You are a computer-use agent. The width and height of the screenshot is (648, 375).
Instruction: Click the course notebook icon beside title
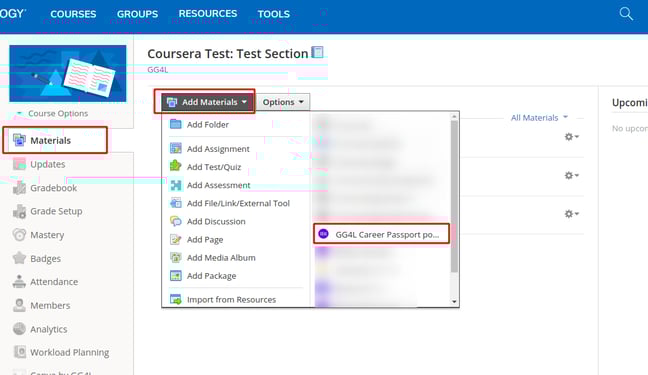[x=317, y=53]
